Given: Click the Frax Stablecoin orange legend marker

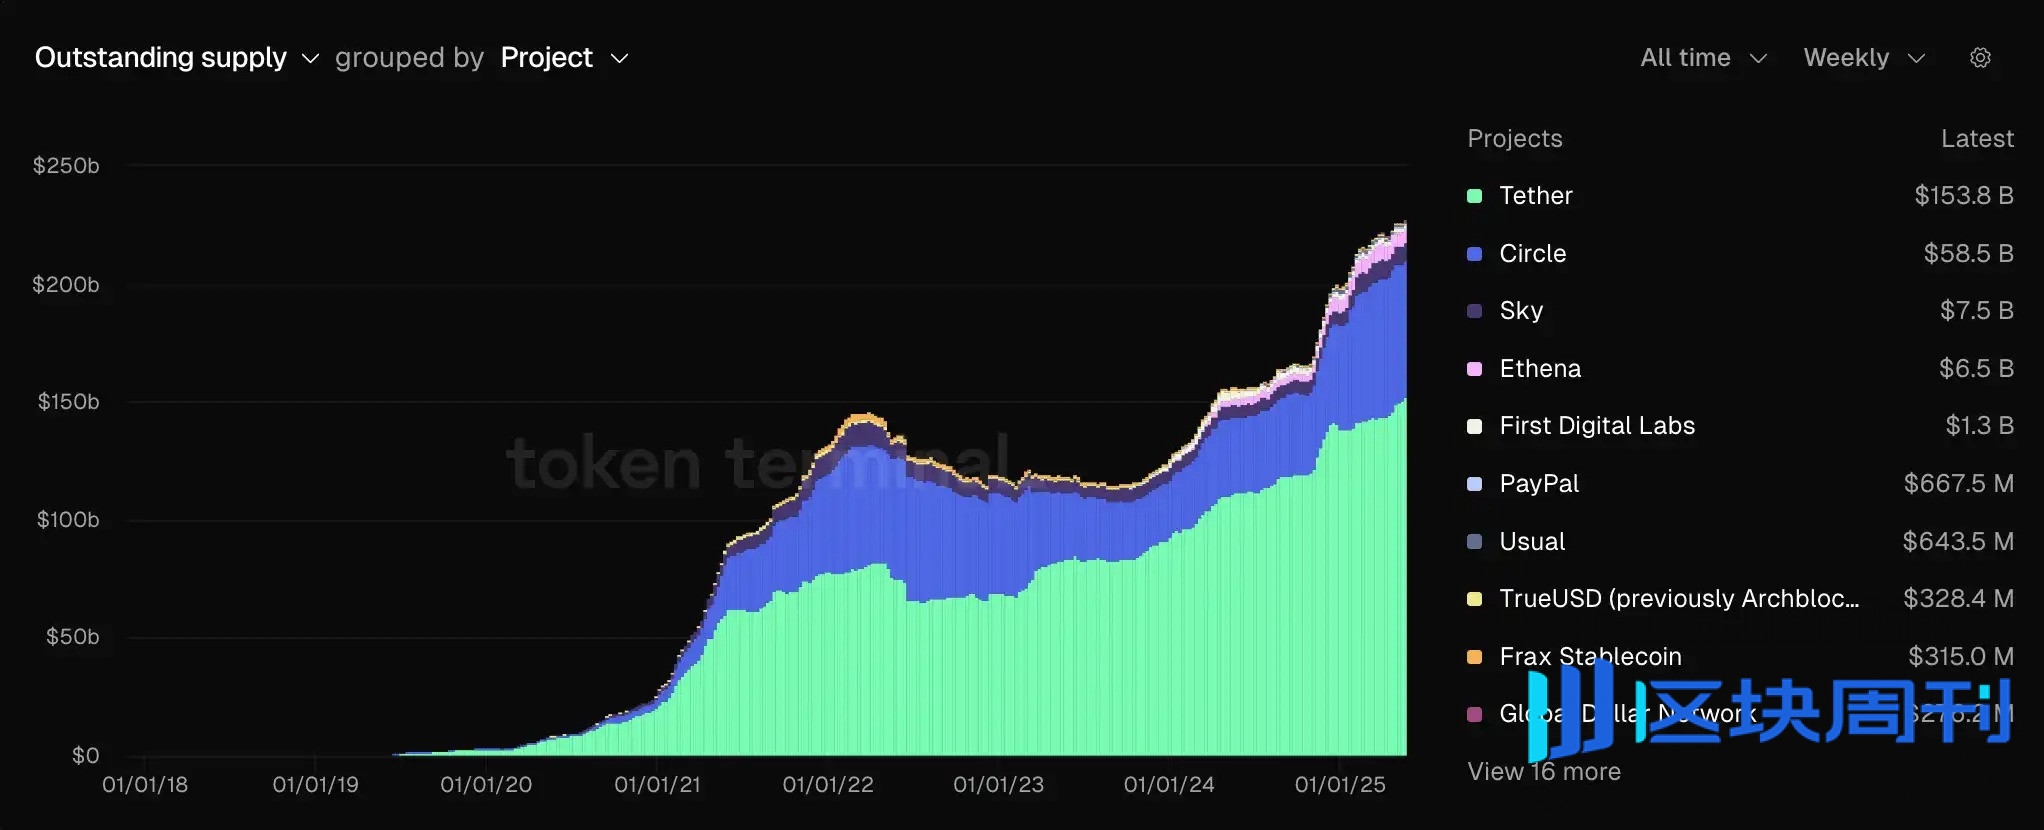Looking at the screenshot, I should 1474,657.
